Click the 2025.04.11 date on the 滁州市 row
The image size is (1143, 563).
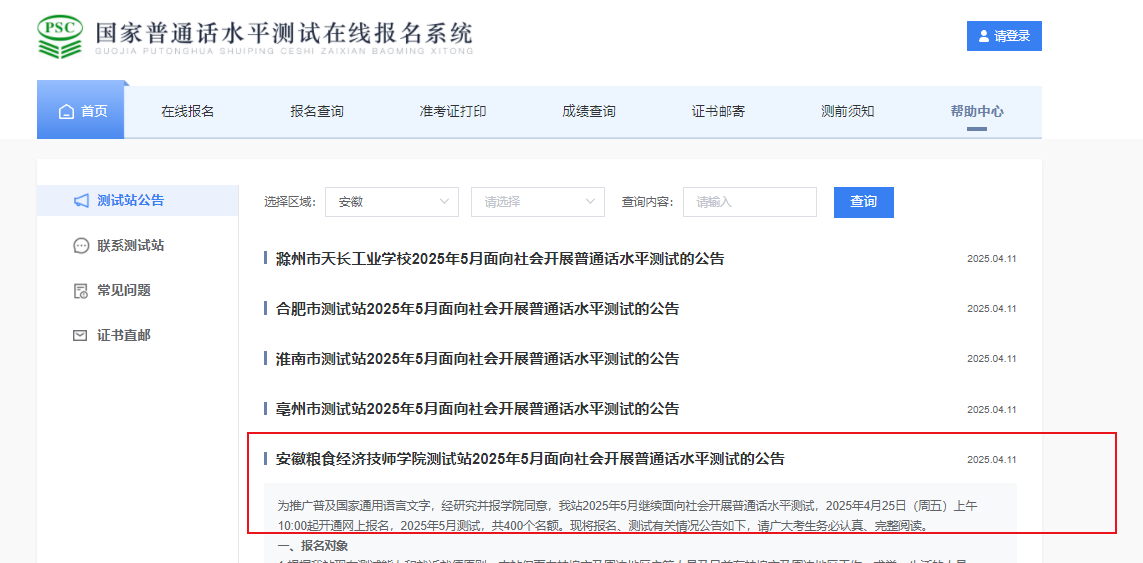991,259
